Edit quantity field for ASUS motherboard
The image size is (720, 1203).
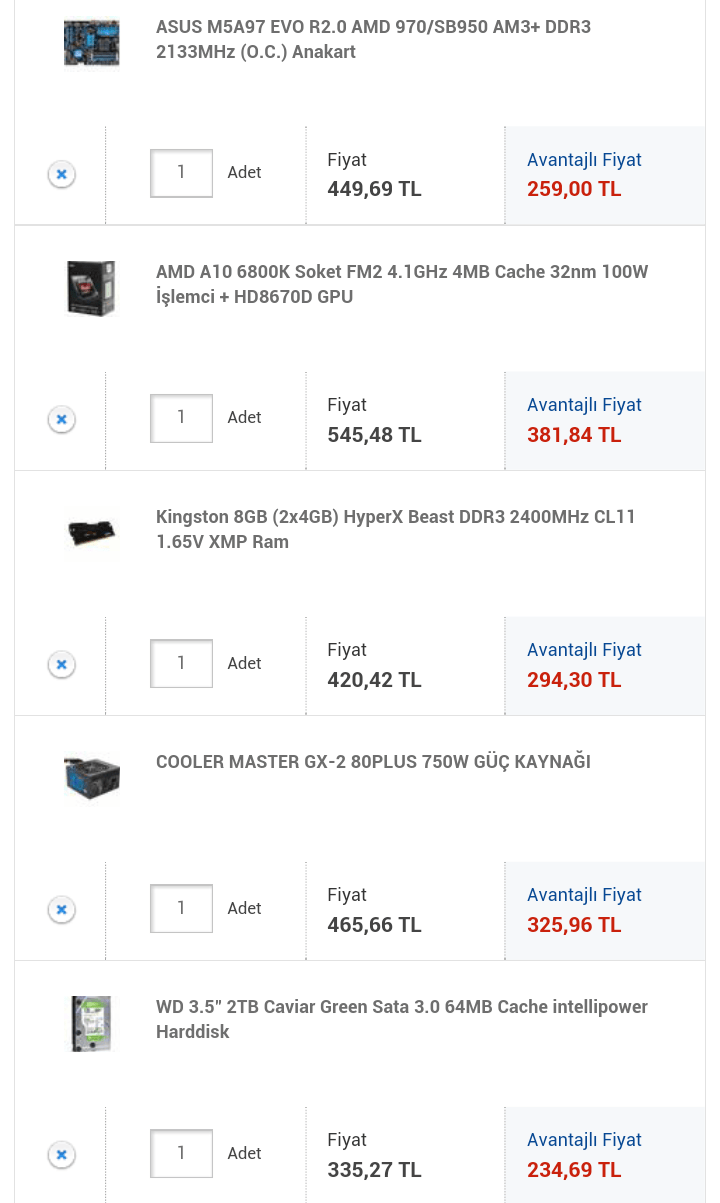pos(181,173)
